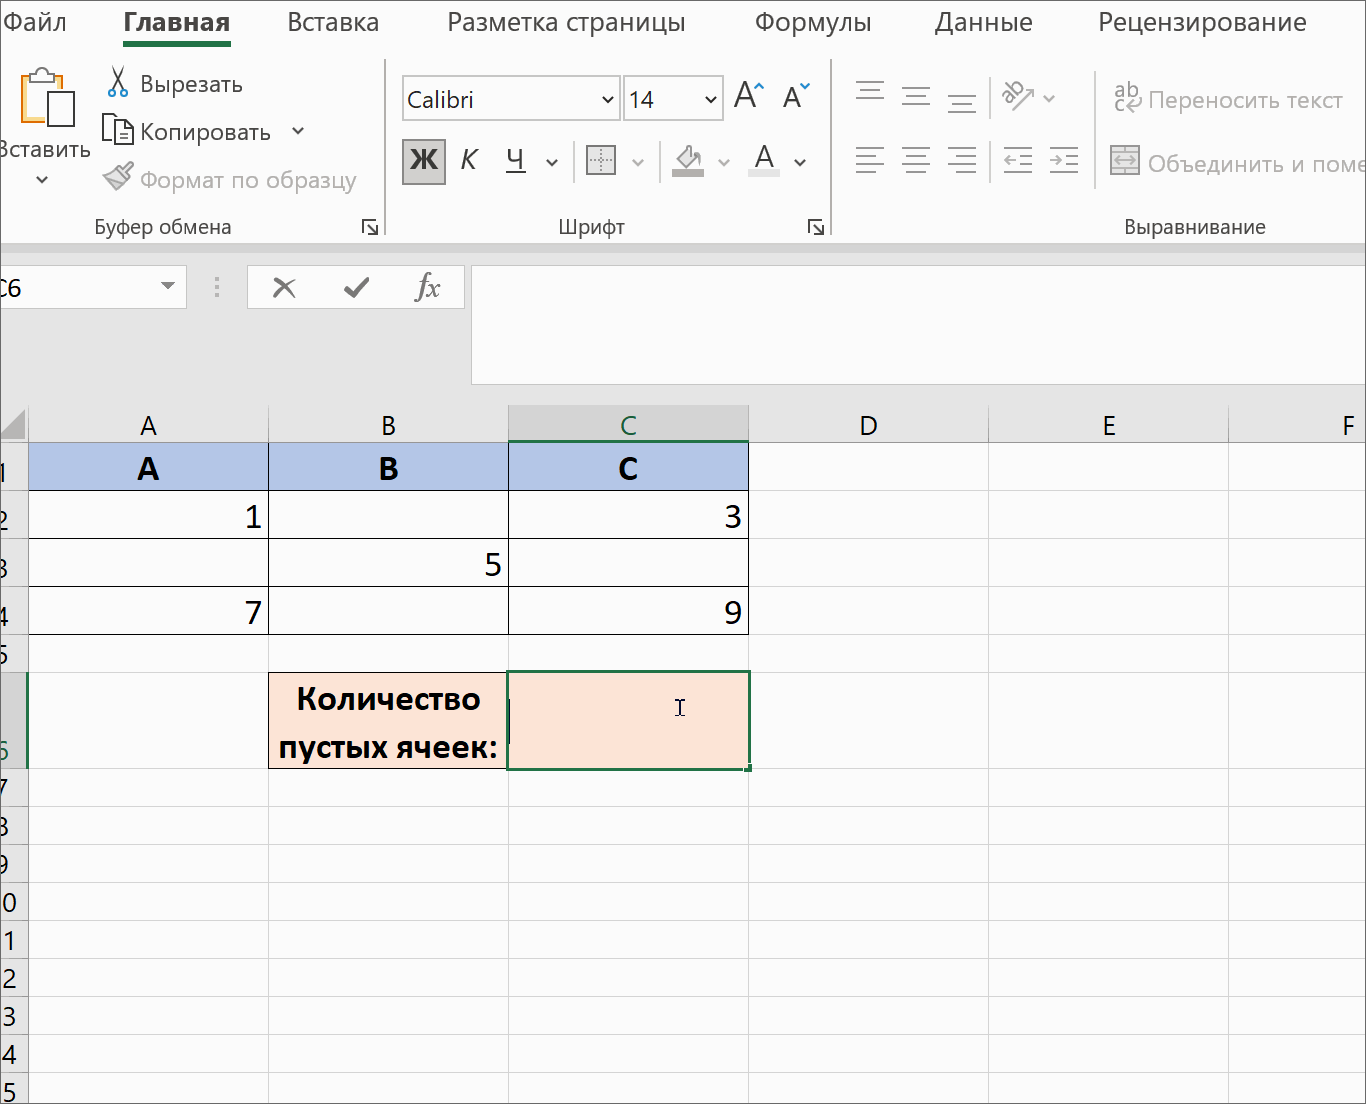The width and height of the screenshot is (1366, 1104).
Task: Open Clipboard (Буфер обмена) dialog launcher
Action: [x=370, y=227]
